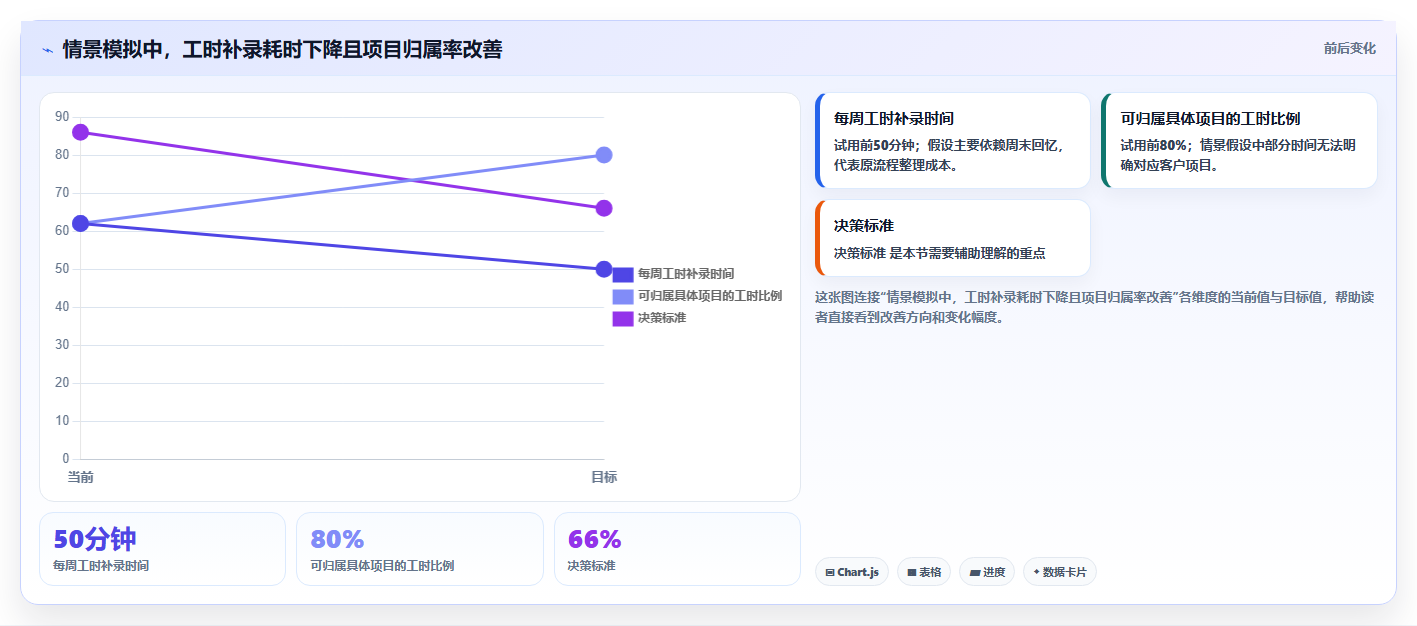Viewport: 1417px width, 626px height.
Task: Click the 90 y-axis label
Action: pyautogui.click(x=62, y=117)
